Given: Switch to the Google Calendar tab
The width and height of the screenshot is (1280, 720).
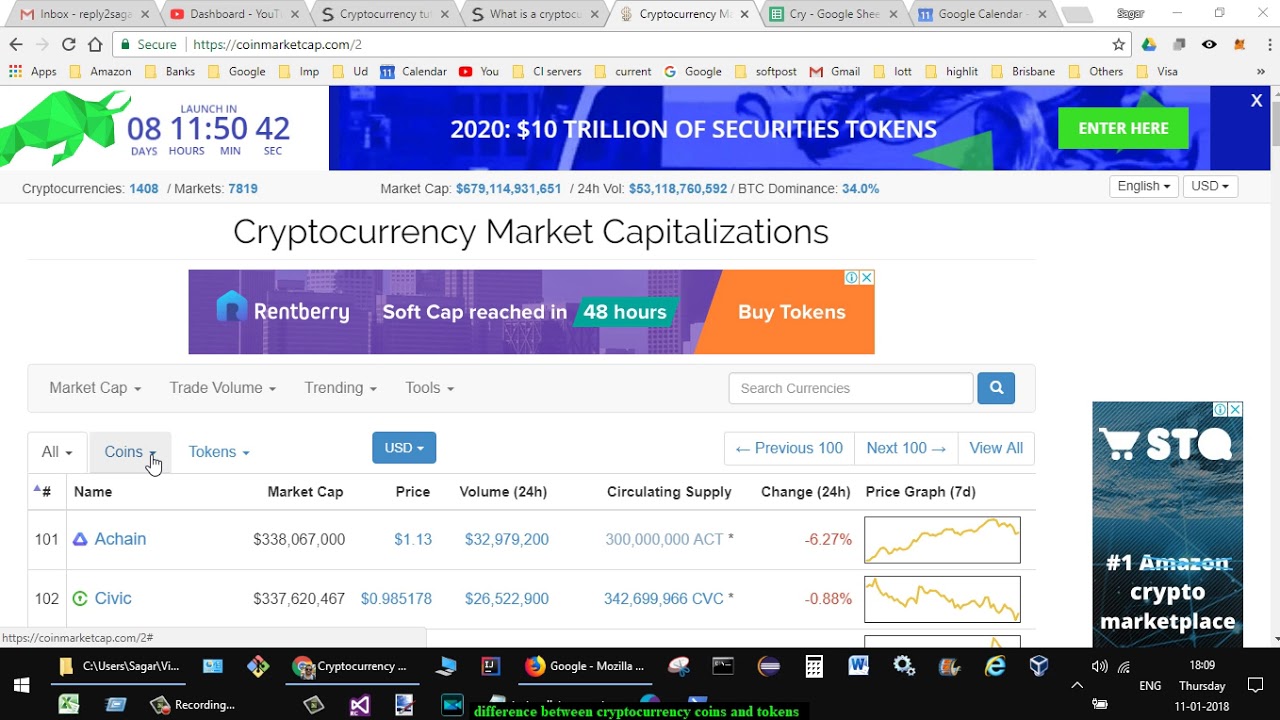Looking at the screenshot, I should pos(982,14).
